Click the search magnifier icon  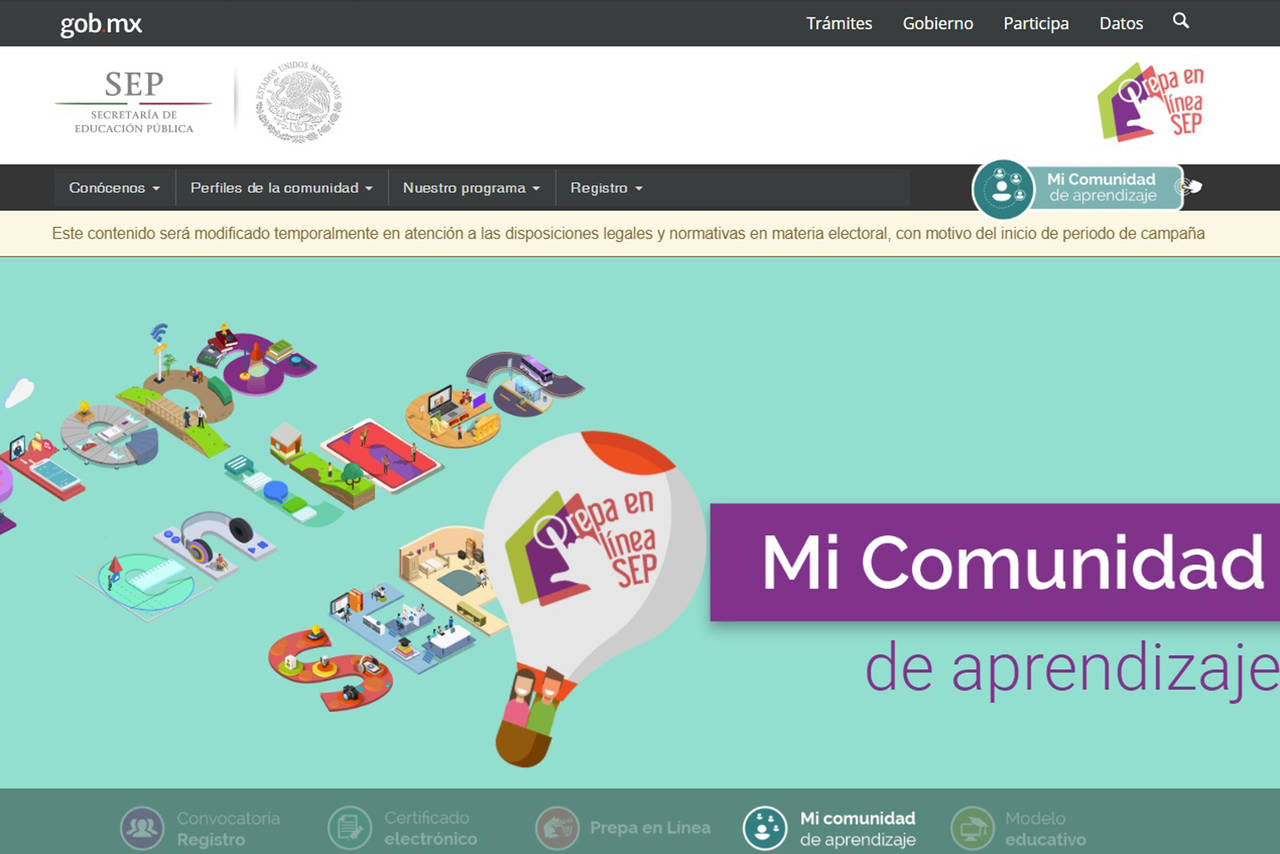1181,21
